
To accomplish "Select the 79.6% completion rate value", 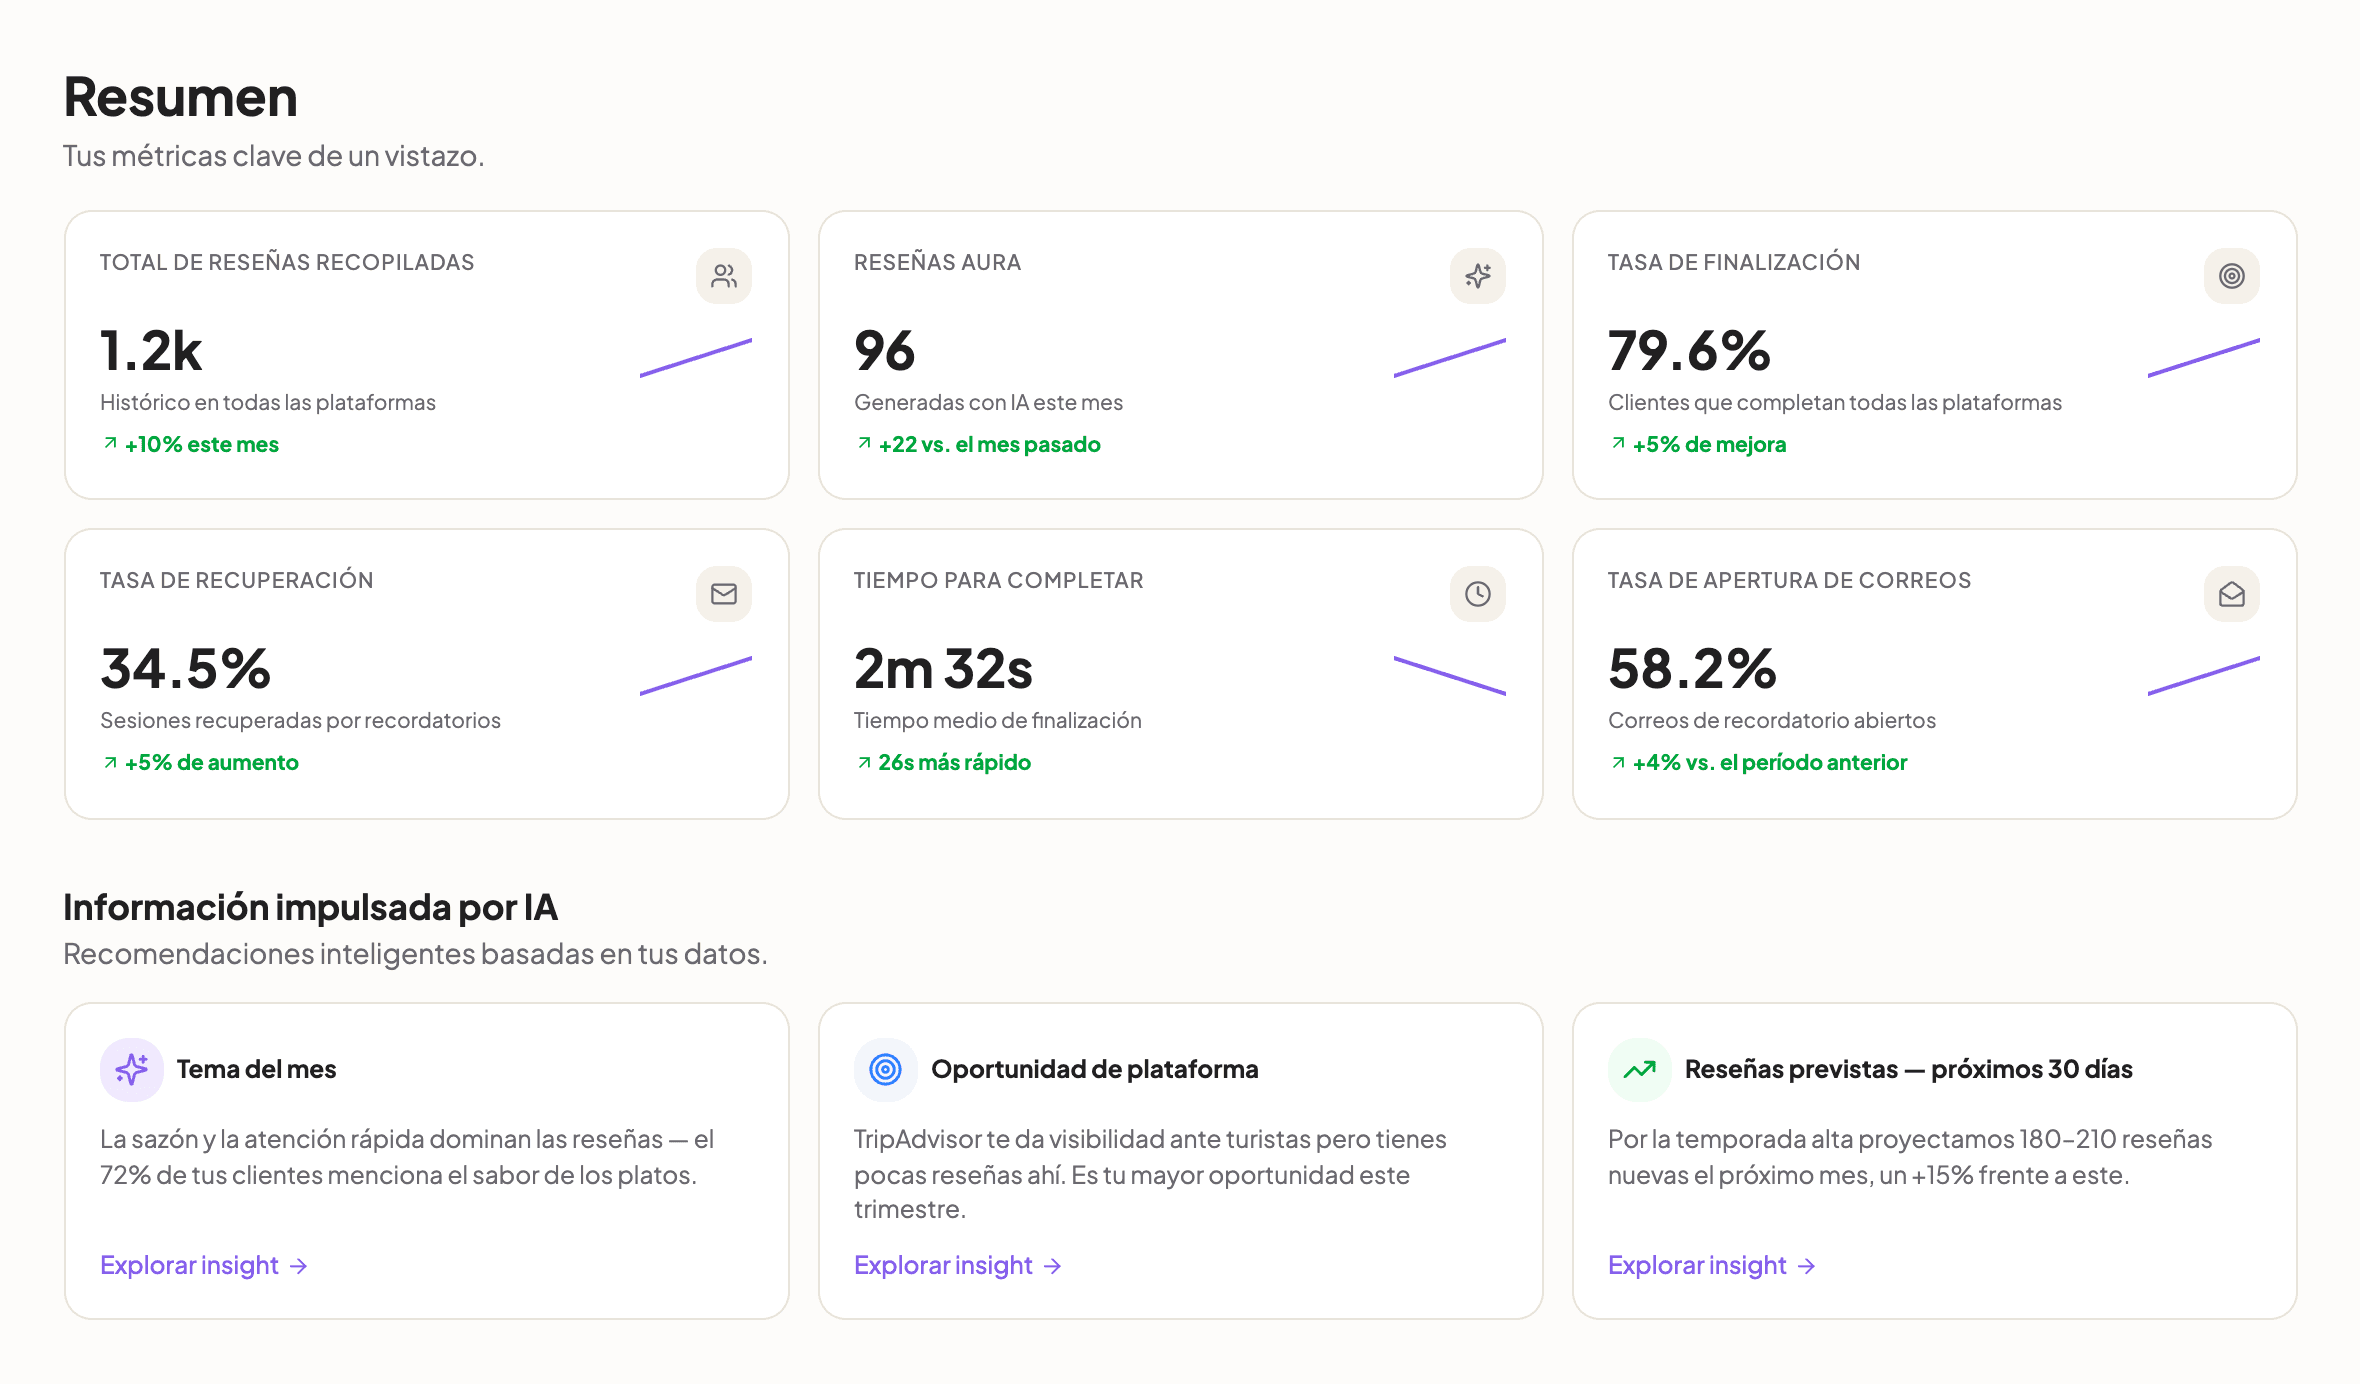I will [x=1689, y=350].
